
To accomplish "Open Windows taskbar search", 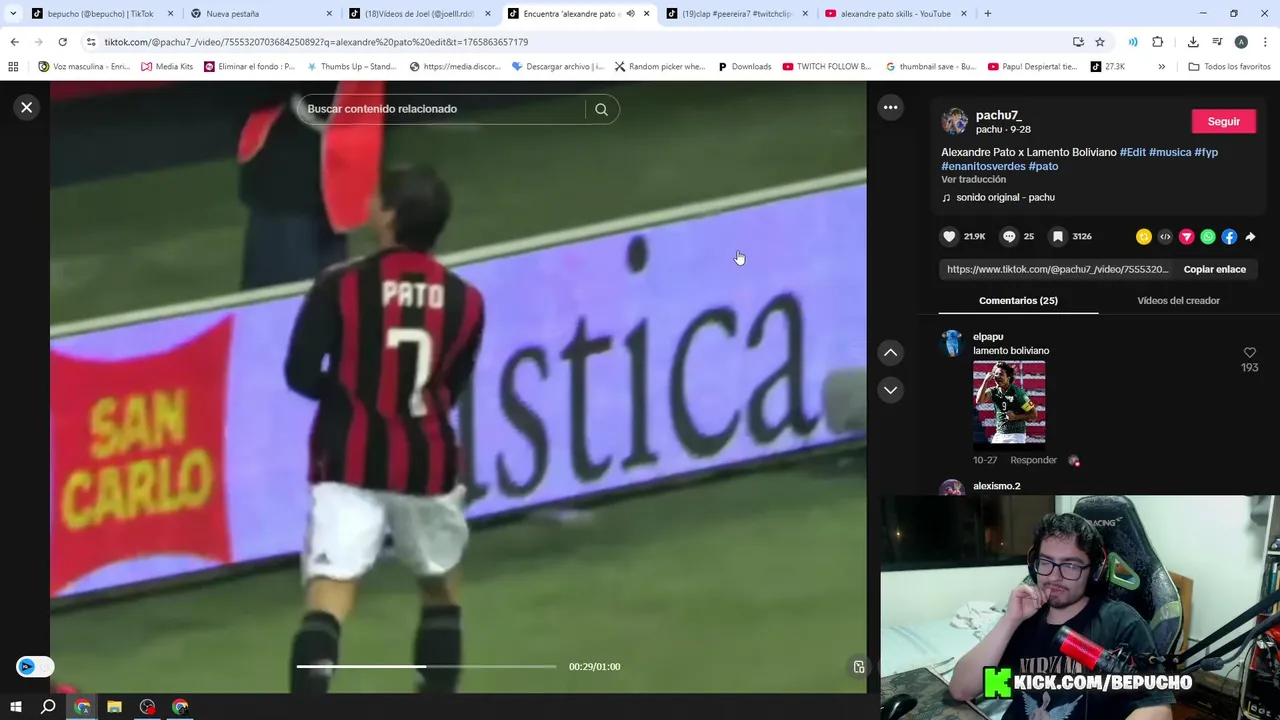I will (48, 707).
